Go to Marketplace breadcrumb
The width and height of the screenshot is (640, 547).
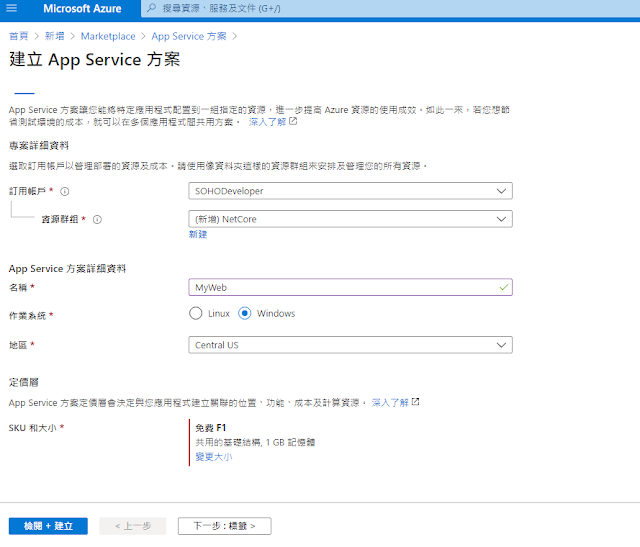108,36
